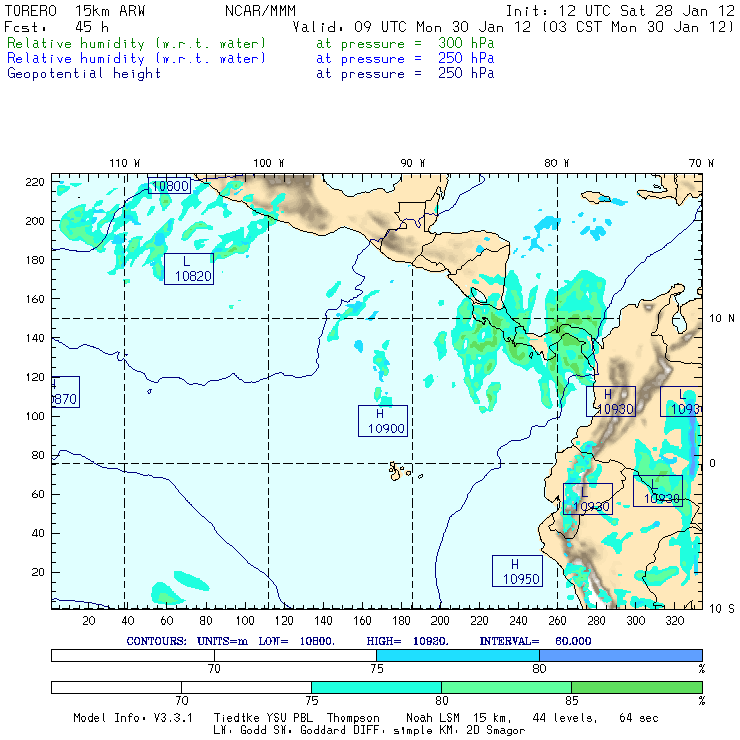
Task: Click the cyan 75–80% segment of upper colorbar
Action: pos(458,655)
